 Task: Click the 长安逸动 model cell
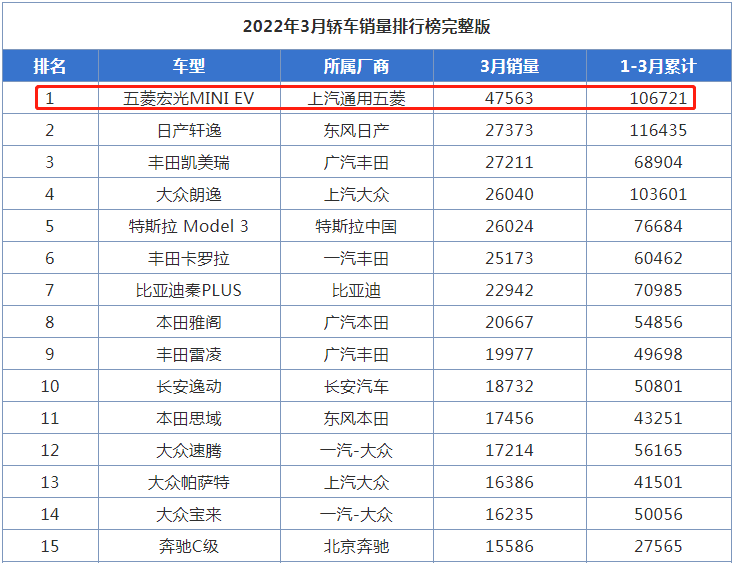point(189,387)
